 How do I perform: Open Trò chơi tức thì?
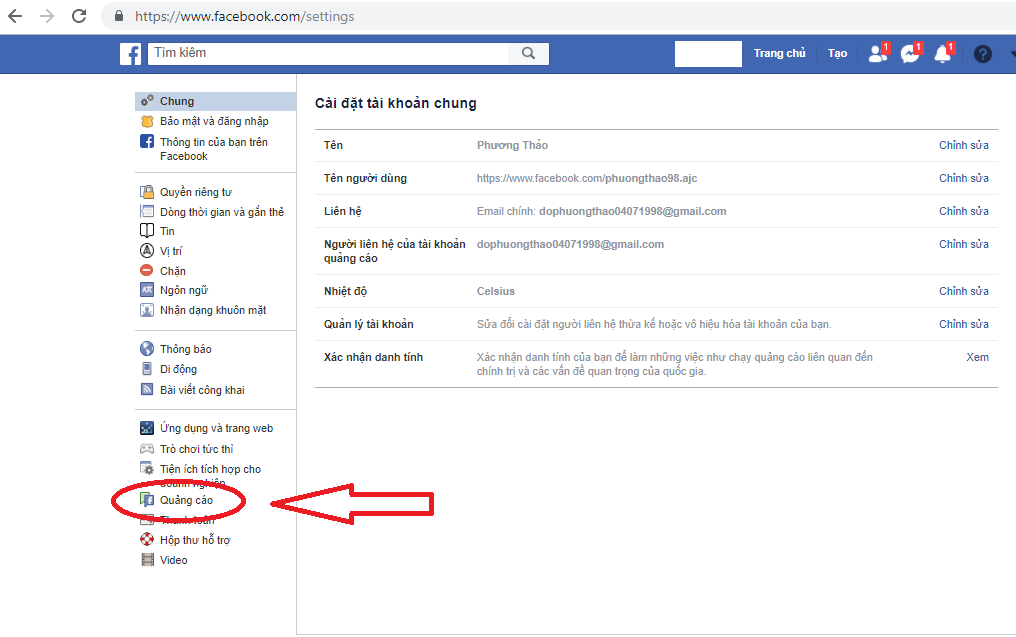pos(196,449)
